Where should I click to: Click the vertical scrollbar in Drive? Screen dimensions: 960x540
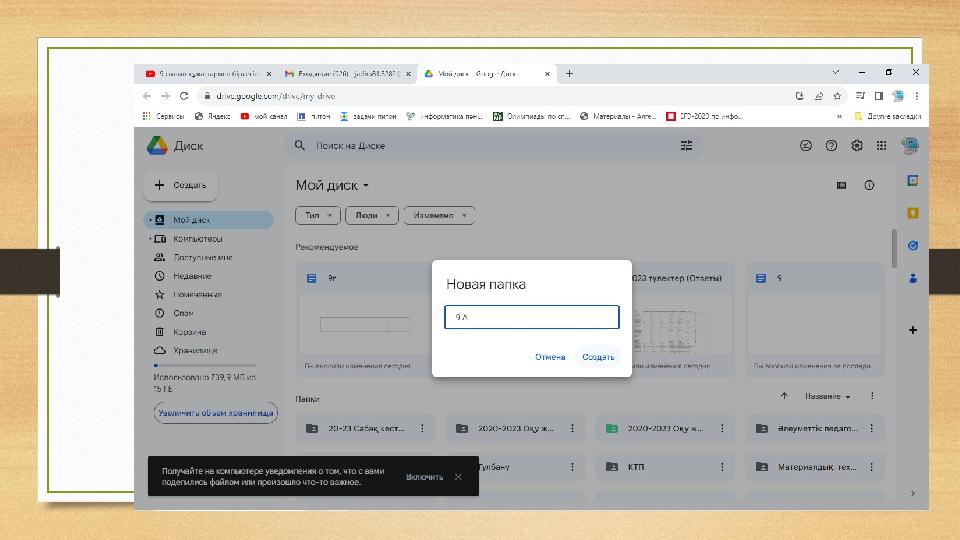point(894,249)
